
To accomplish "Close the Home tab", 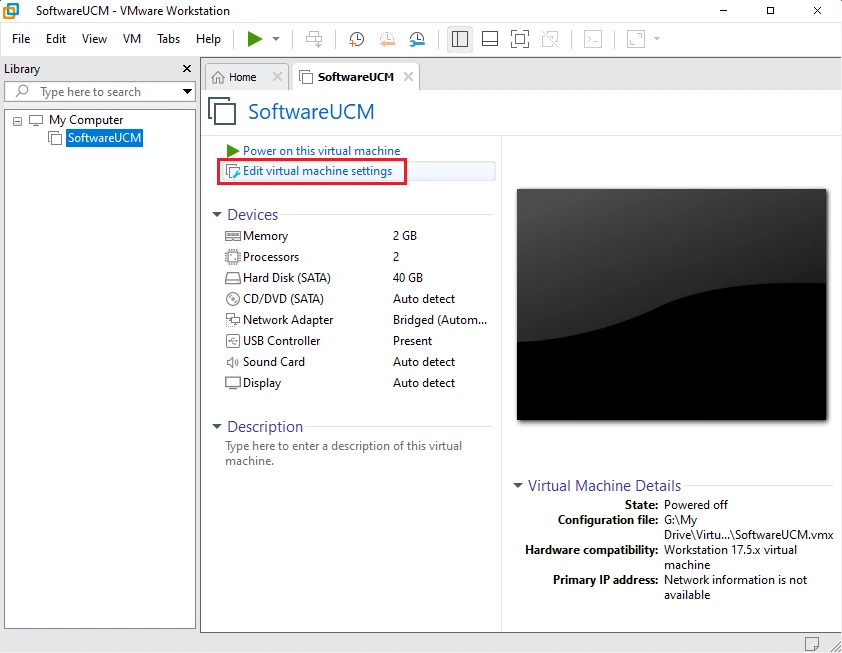I will [x=277, y=77].
